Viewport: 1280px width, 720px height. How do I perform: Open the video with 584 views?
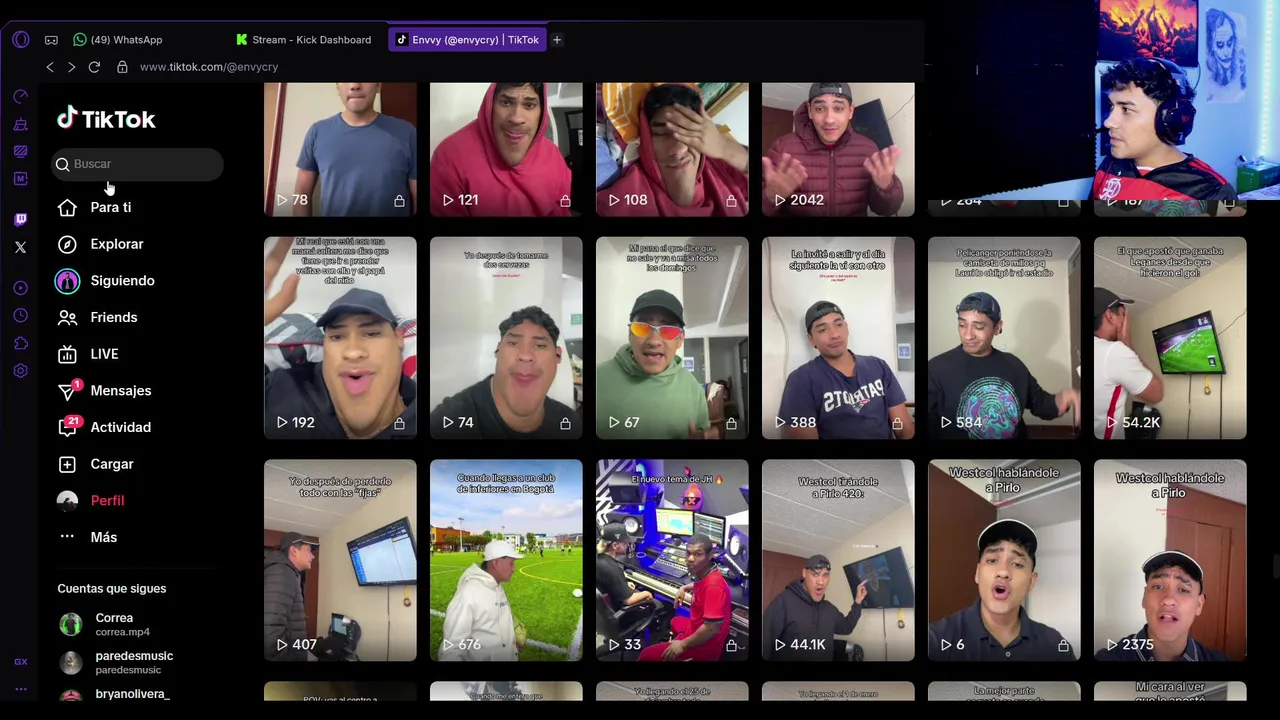coord(1004,338)
